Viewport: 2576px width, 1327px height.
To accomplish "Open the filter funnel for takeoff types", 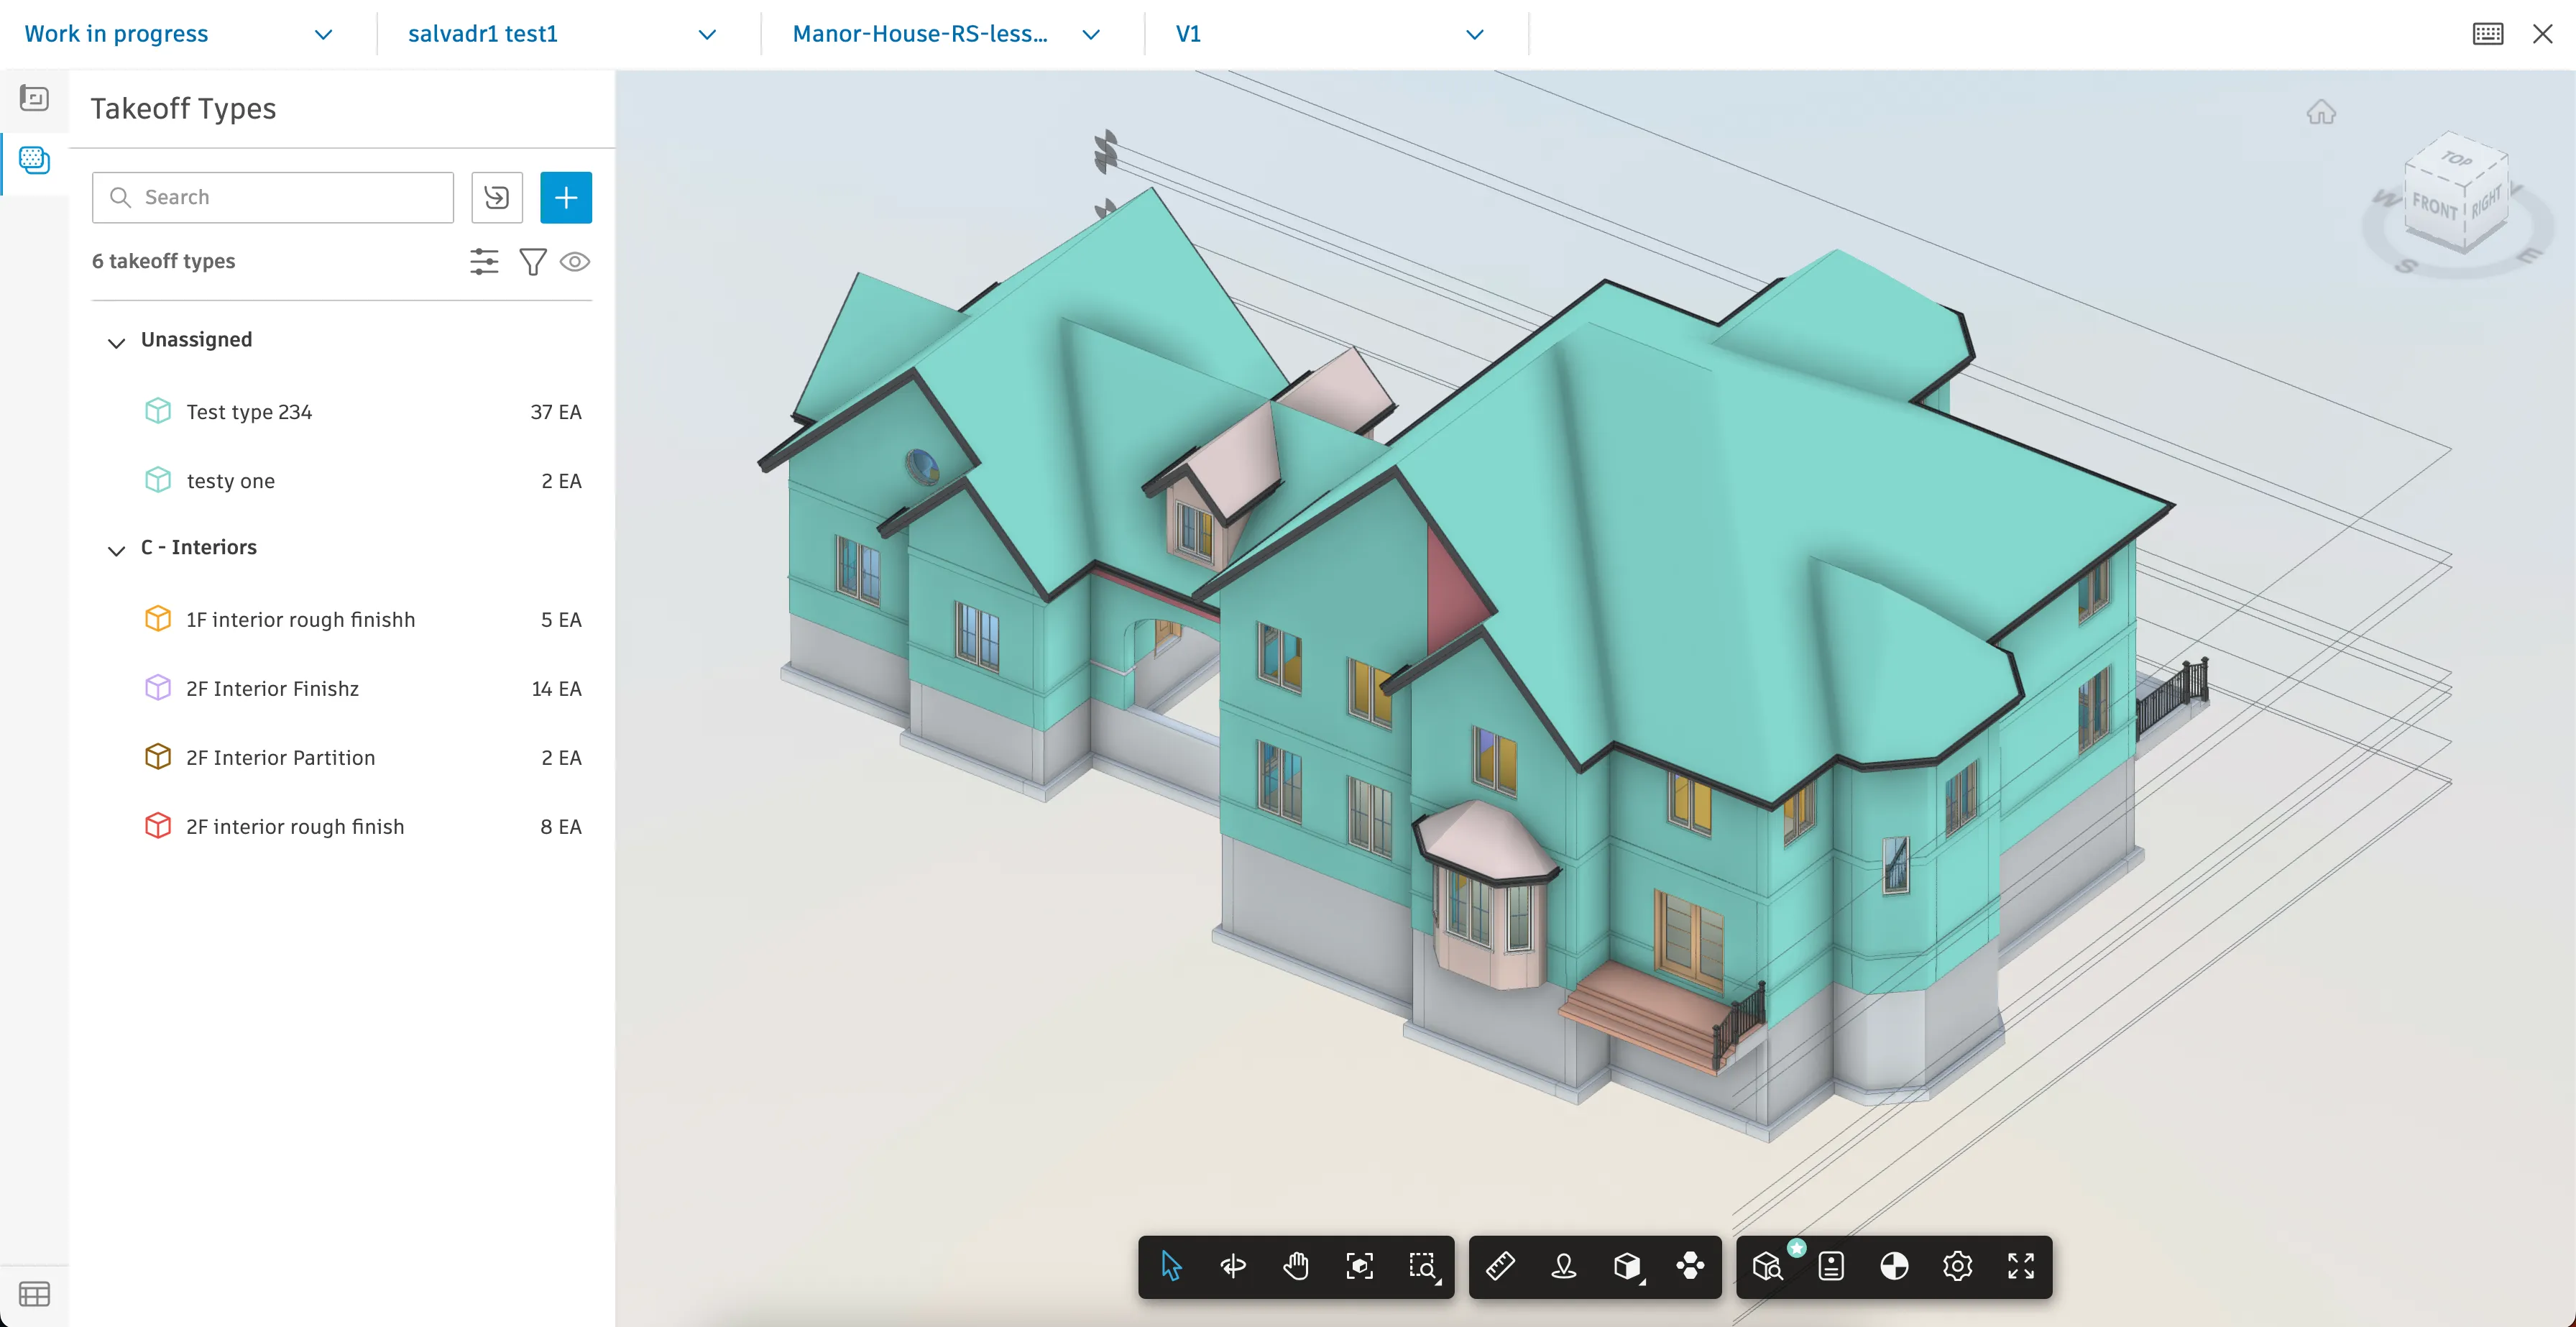I will pos(532,262).
